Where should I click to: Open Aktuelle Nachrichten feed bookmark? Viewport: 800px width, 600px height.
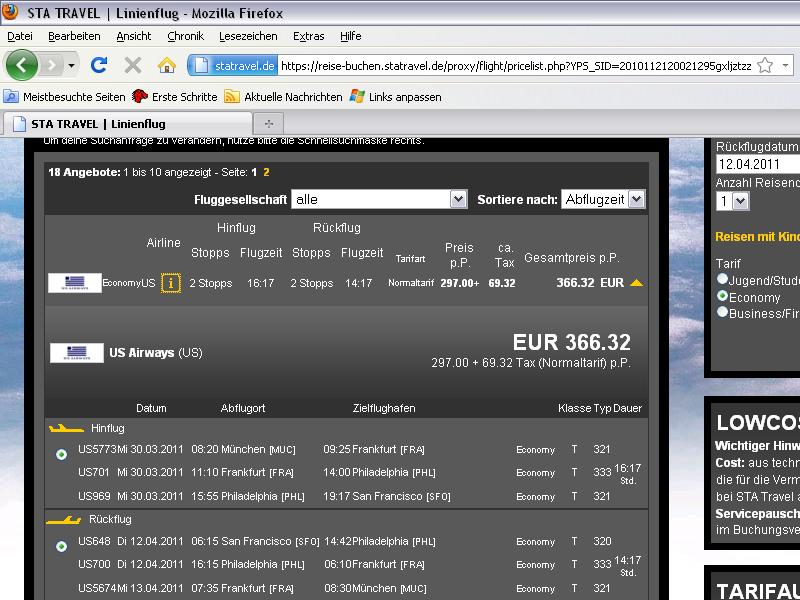(x=283, y=96)
